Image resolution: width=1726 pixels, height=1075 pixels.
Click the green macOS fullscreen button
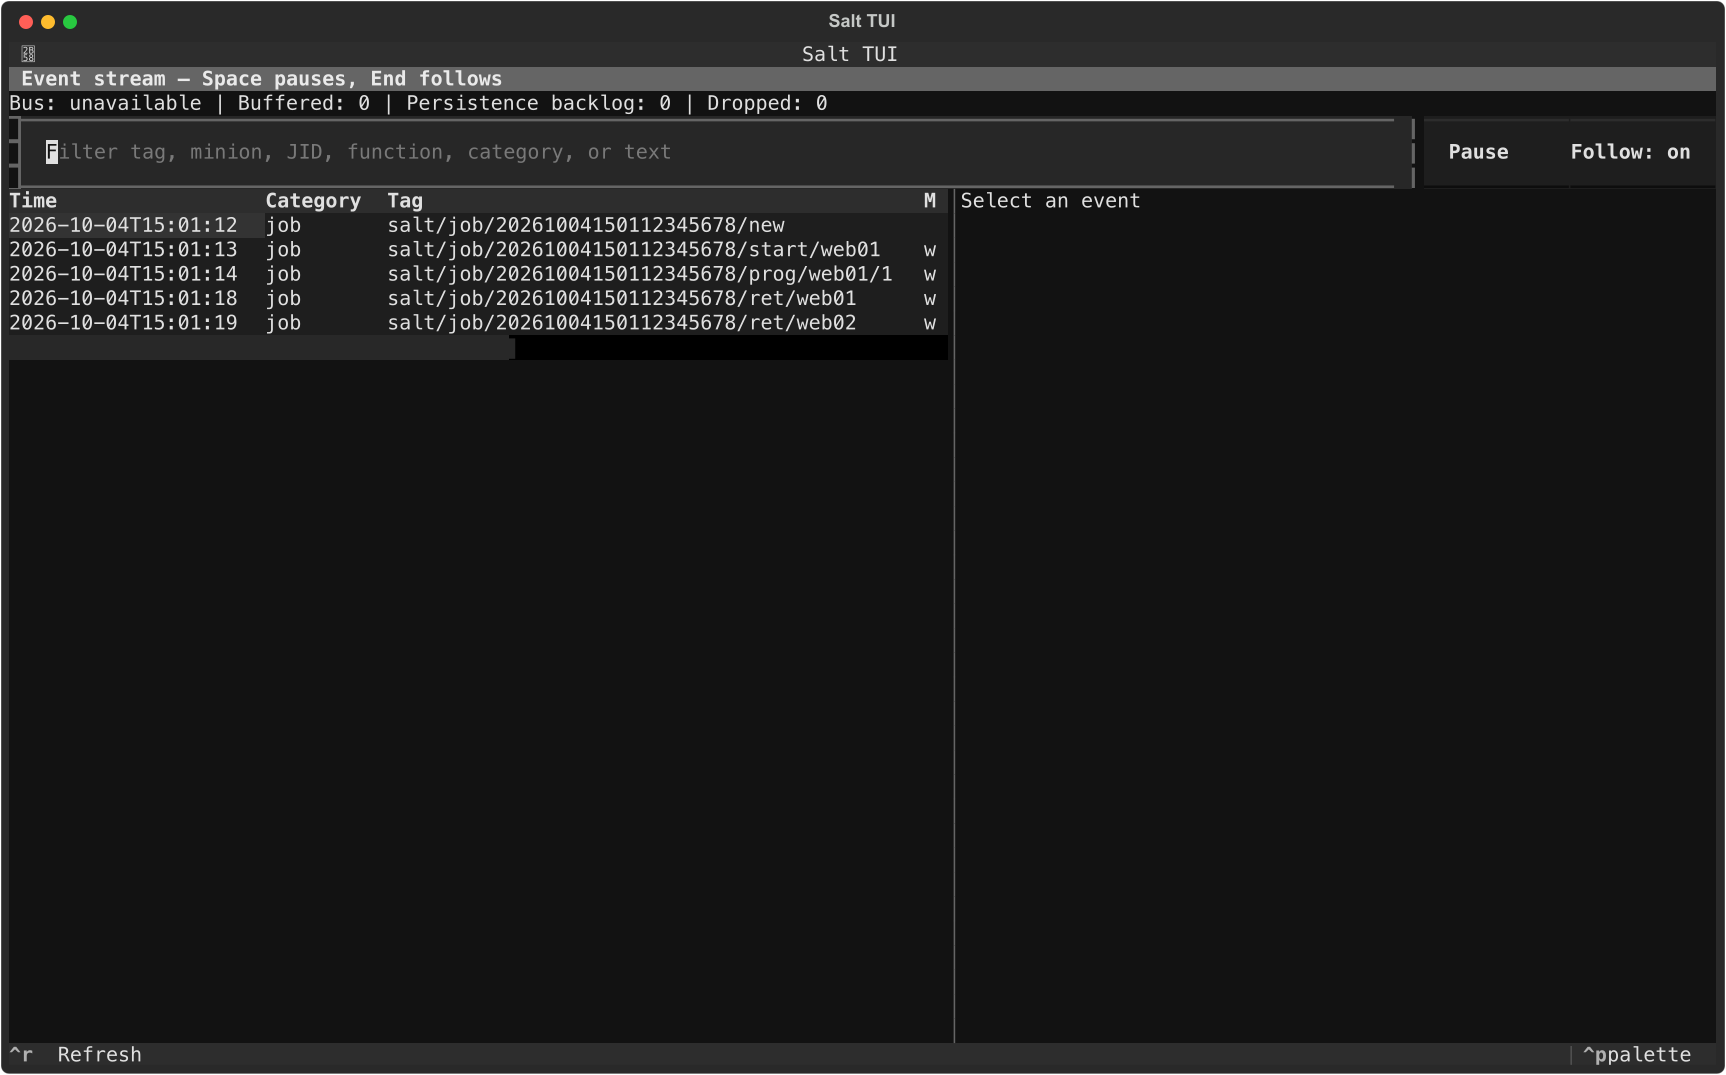pyautogui.click(x=70, y=22)
